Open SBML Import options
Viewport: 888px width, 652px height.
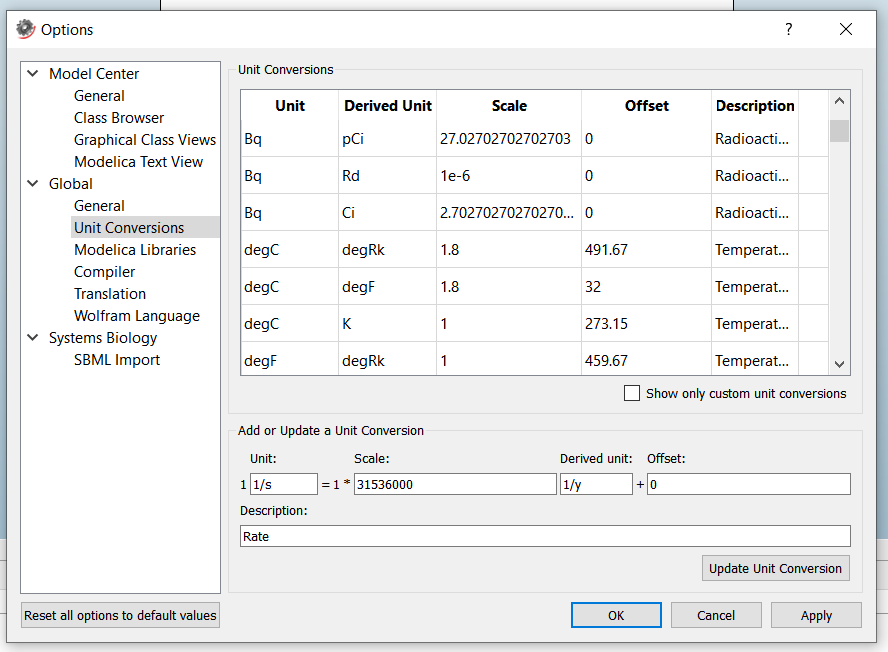coord(117,360)
